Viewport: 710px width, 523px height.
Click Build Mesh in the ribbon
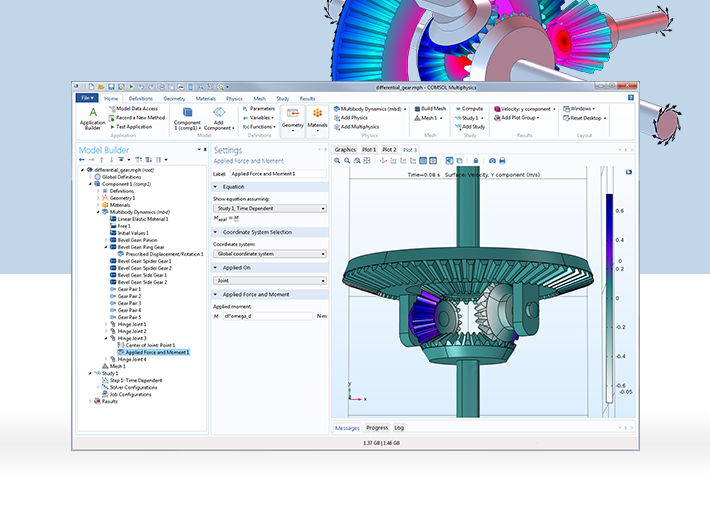click(430, 109)
